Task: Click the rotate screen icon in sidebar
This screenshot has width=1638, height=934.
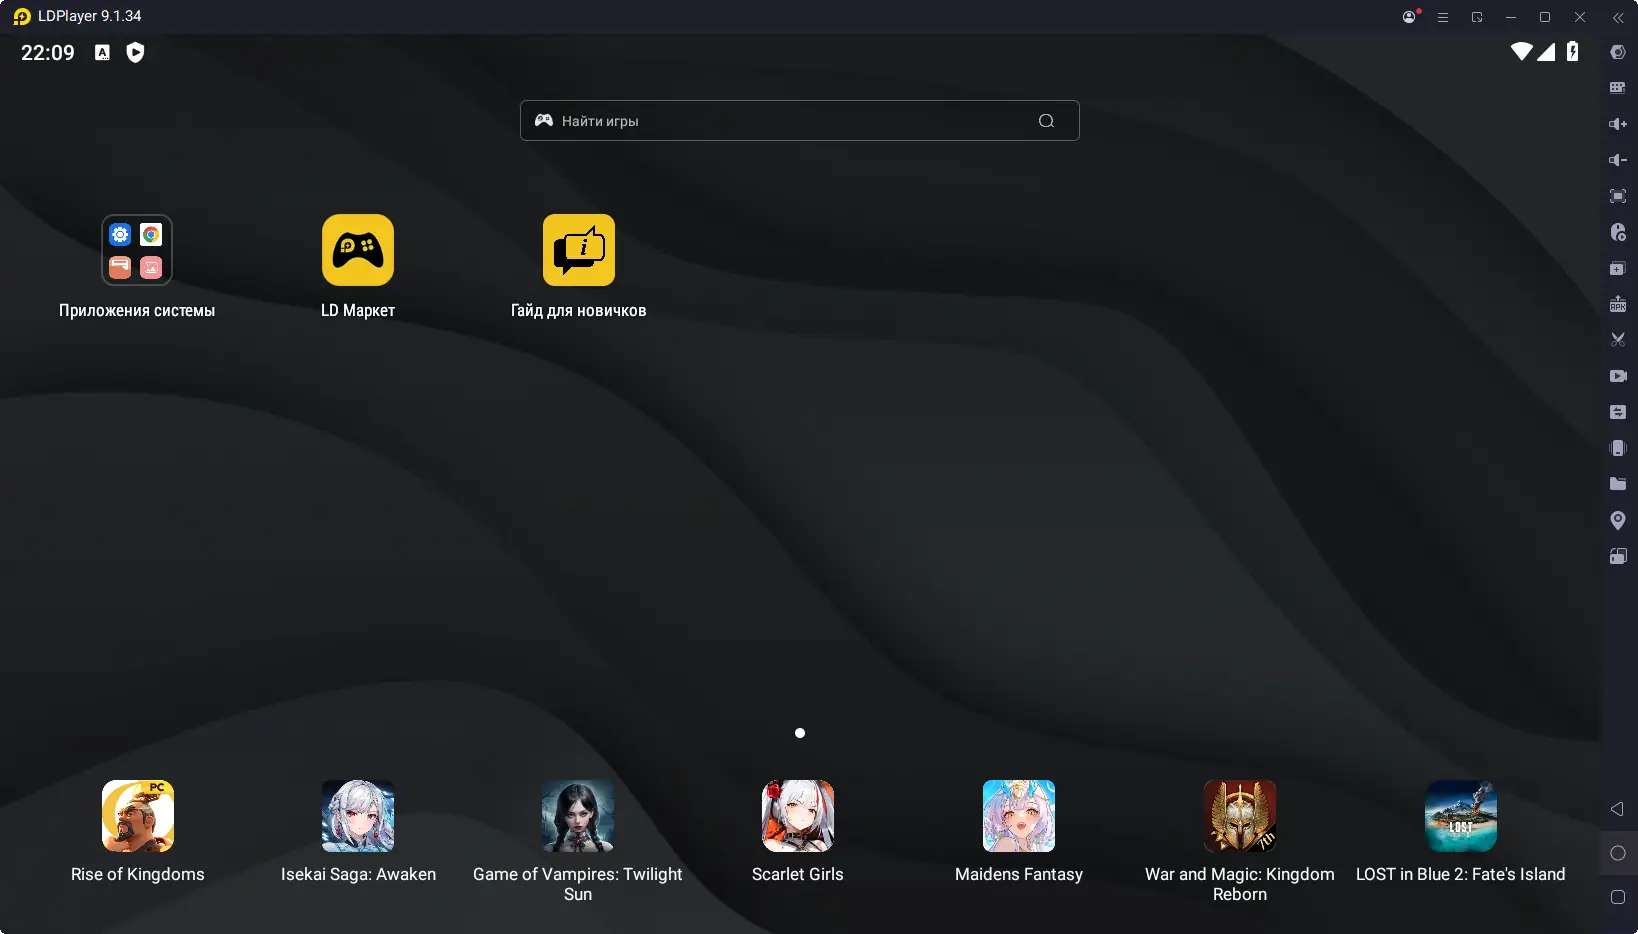Action: pyautogui.click(x=1617, y=556)
